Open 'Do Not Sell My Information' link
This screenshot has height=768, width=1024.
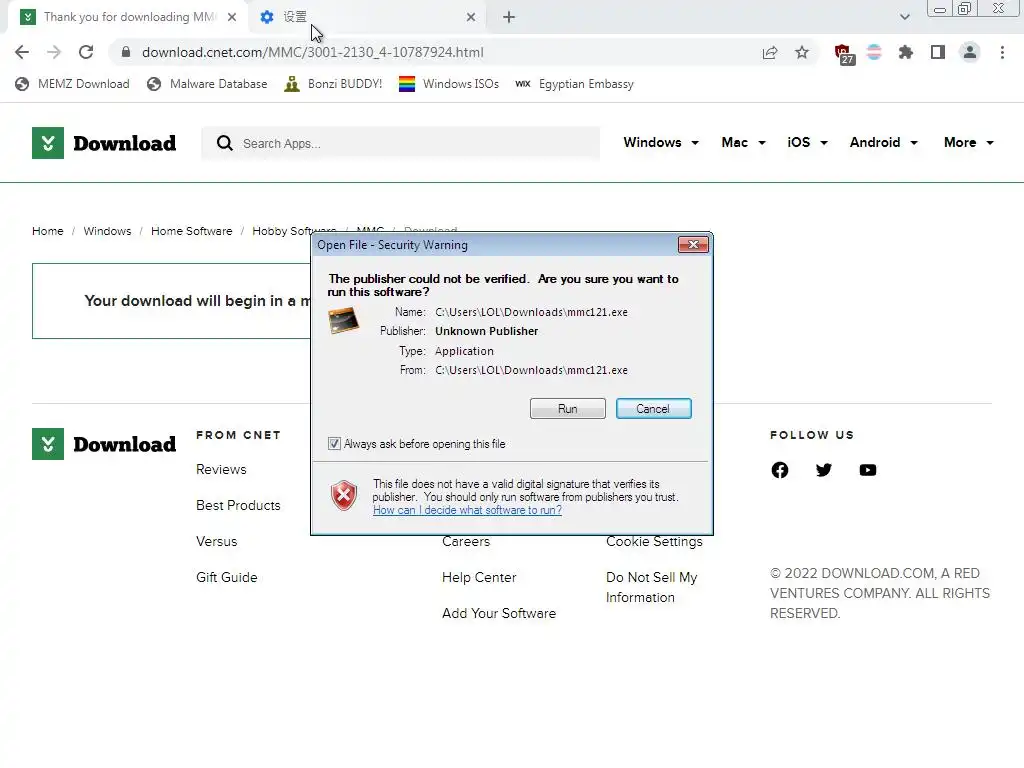tap(652, 587)
